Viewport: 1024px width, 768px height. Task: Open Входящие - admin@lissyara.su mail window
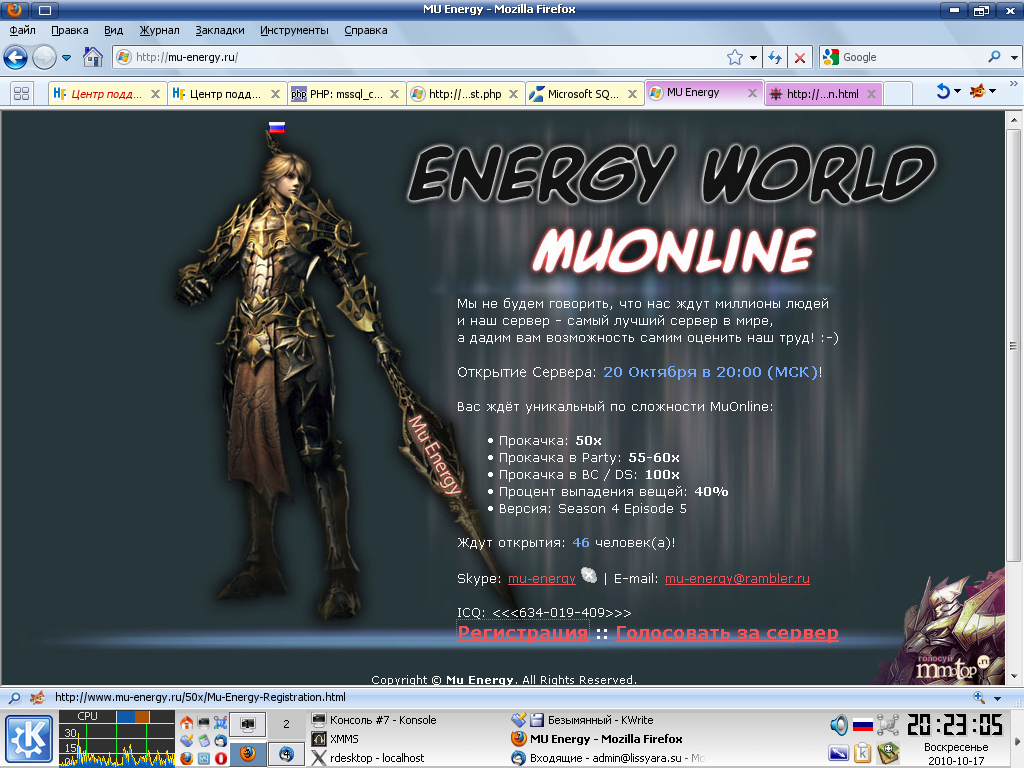607,758
